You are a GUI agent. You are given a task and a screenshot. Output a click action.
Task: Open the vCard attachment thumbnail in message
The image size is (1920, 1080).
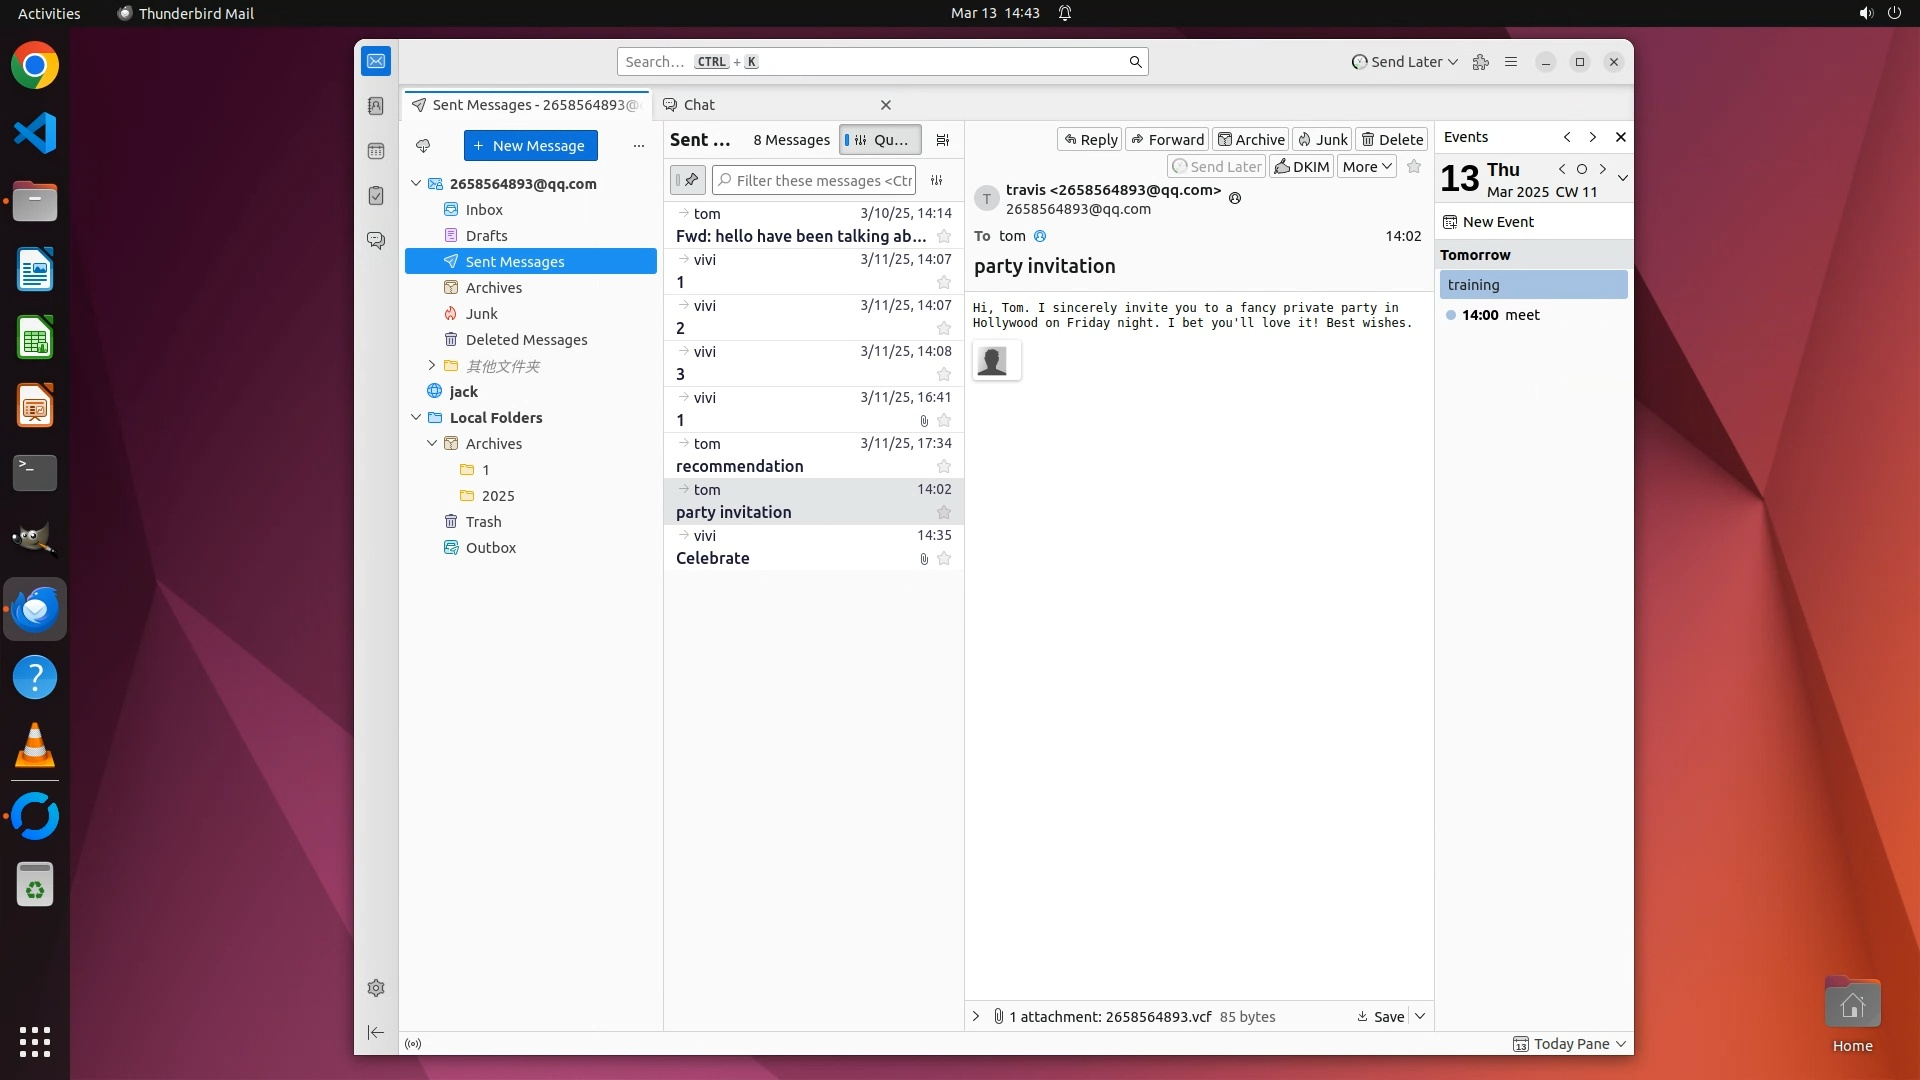tap(992, 361)
